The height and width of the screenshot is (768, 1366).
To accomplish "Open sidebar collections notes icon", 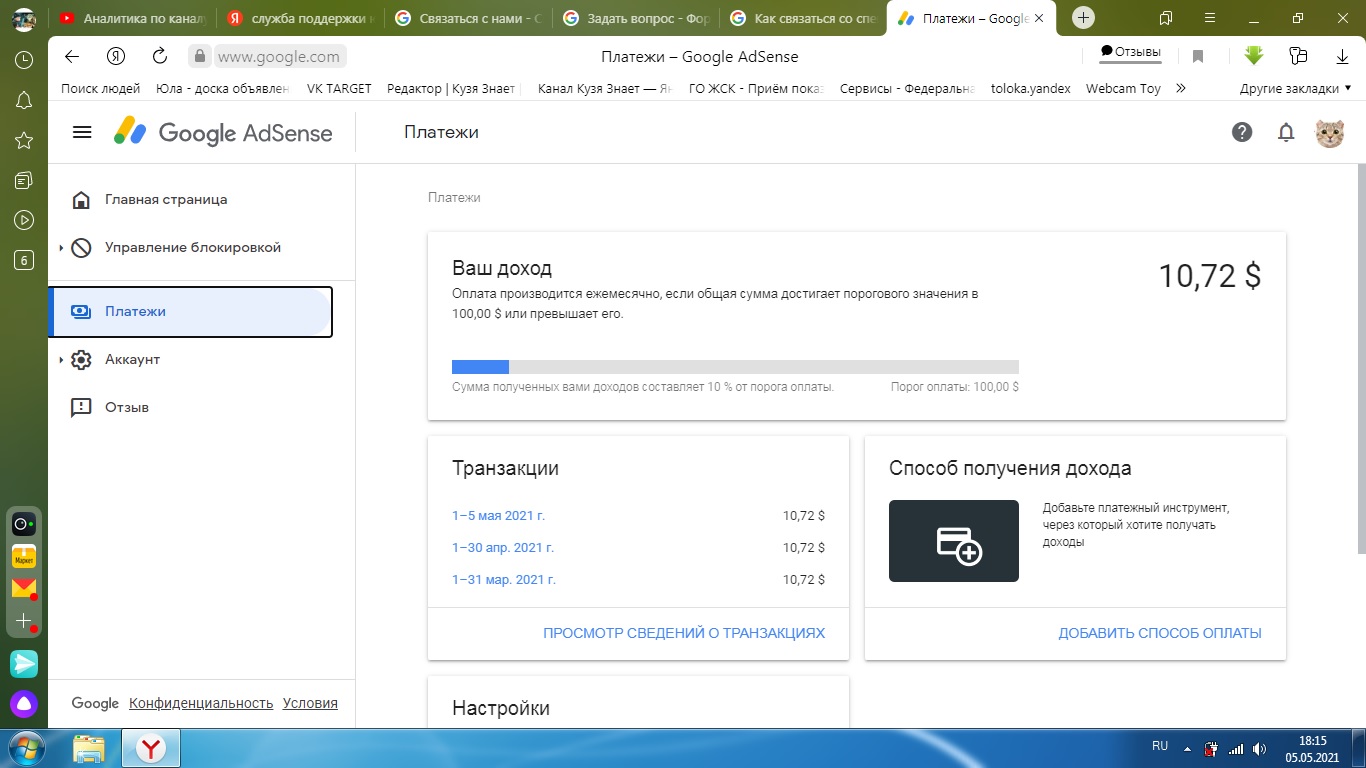I will coord(24,180).
